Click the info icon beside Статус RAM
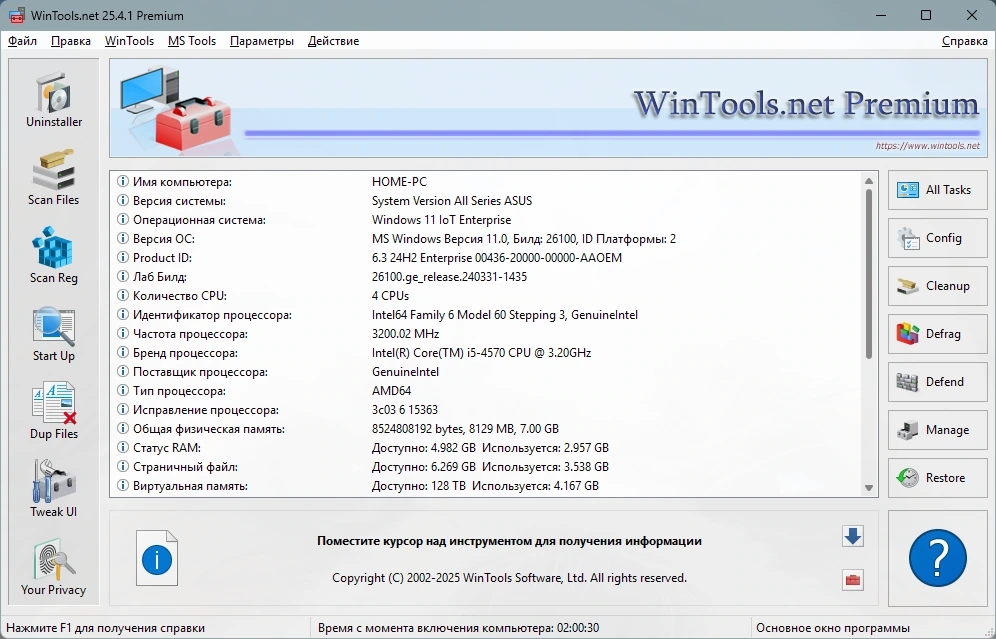This screenshot has height=639, width=996. point(123,448)
